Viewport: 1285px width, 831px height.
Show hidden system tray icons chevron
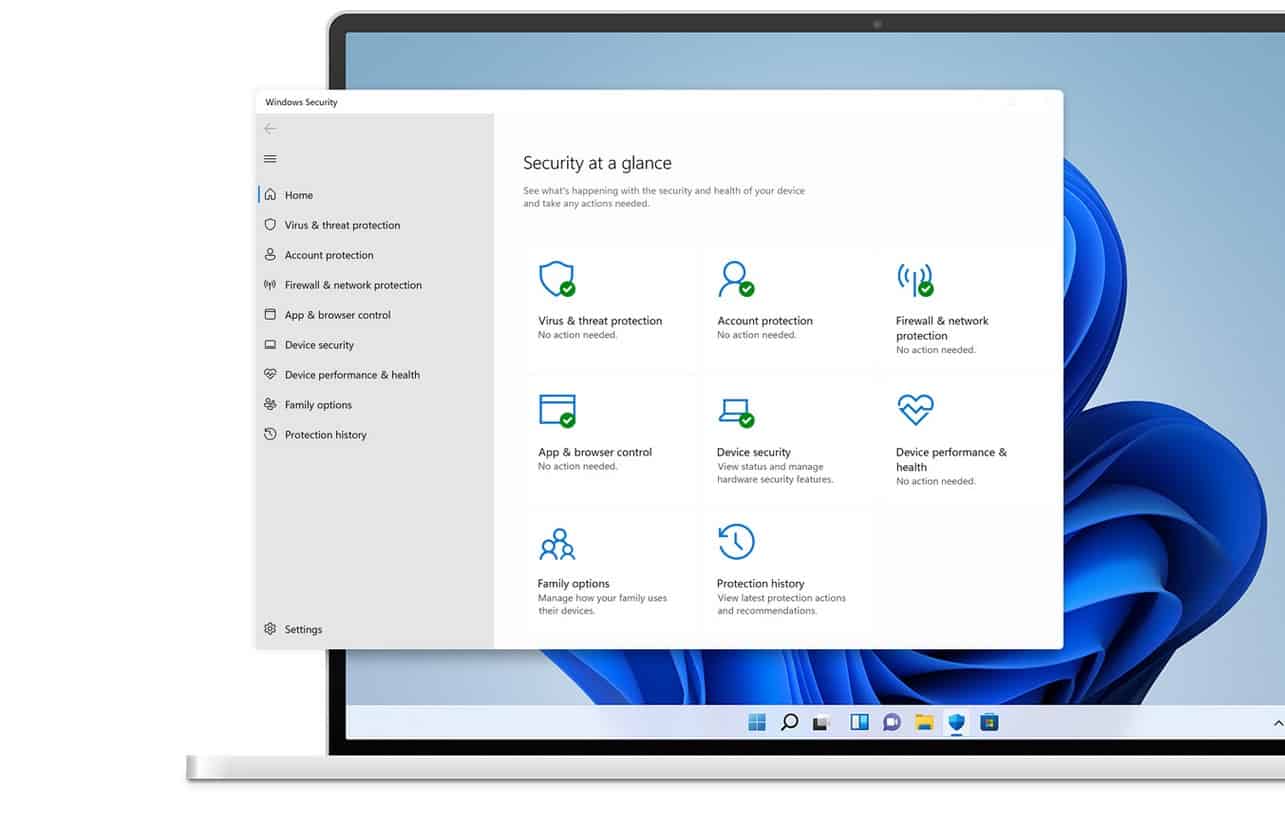click(x=1277, y=722)
